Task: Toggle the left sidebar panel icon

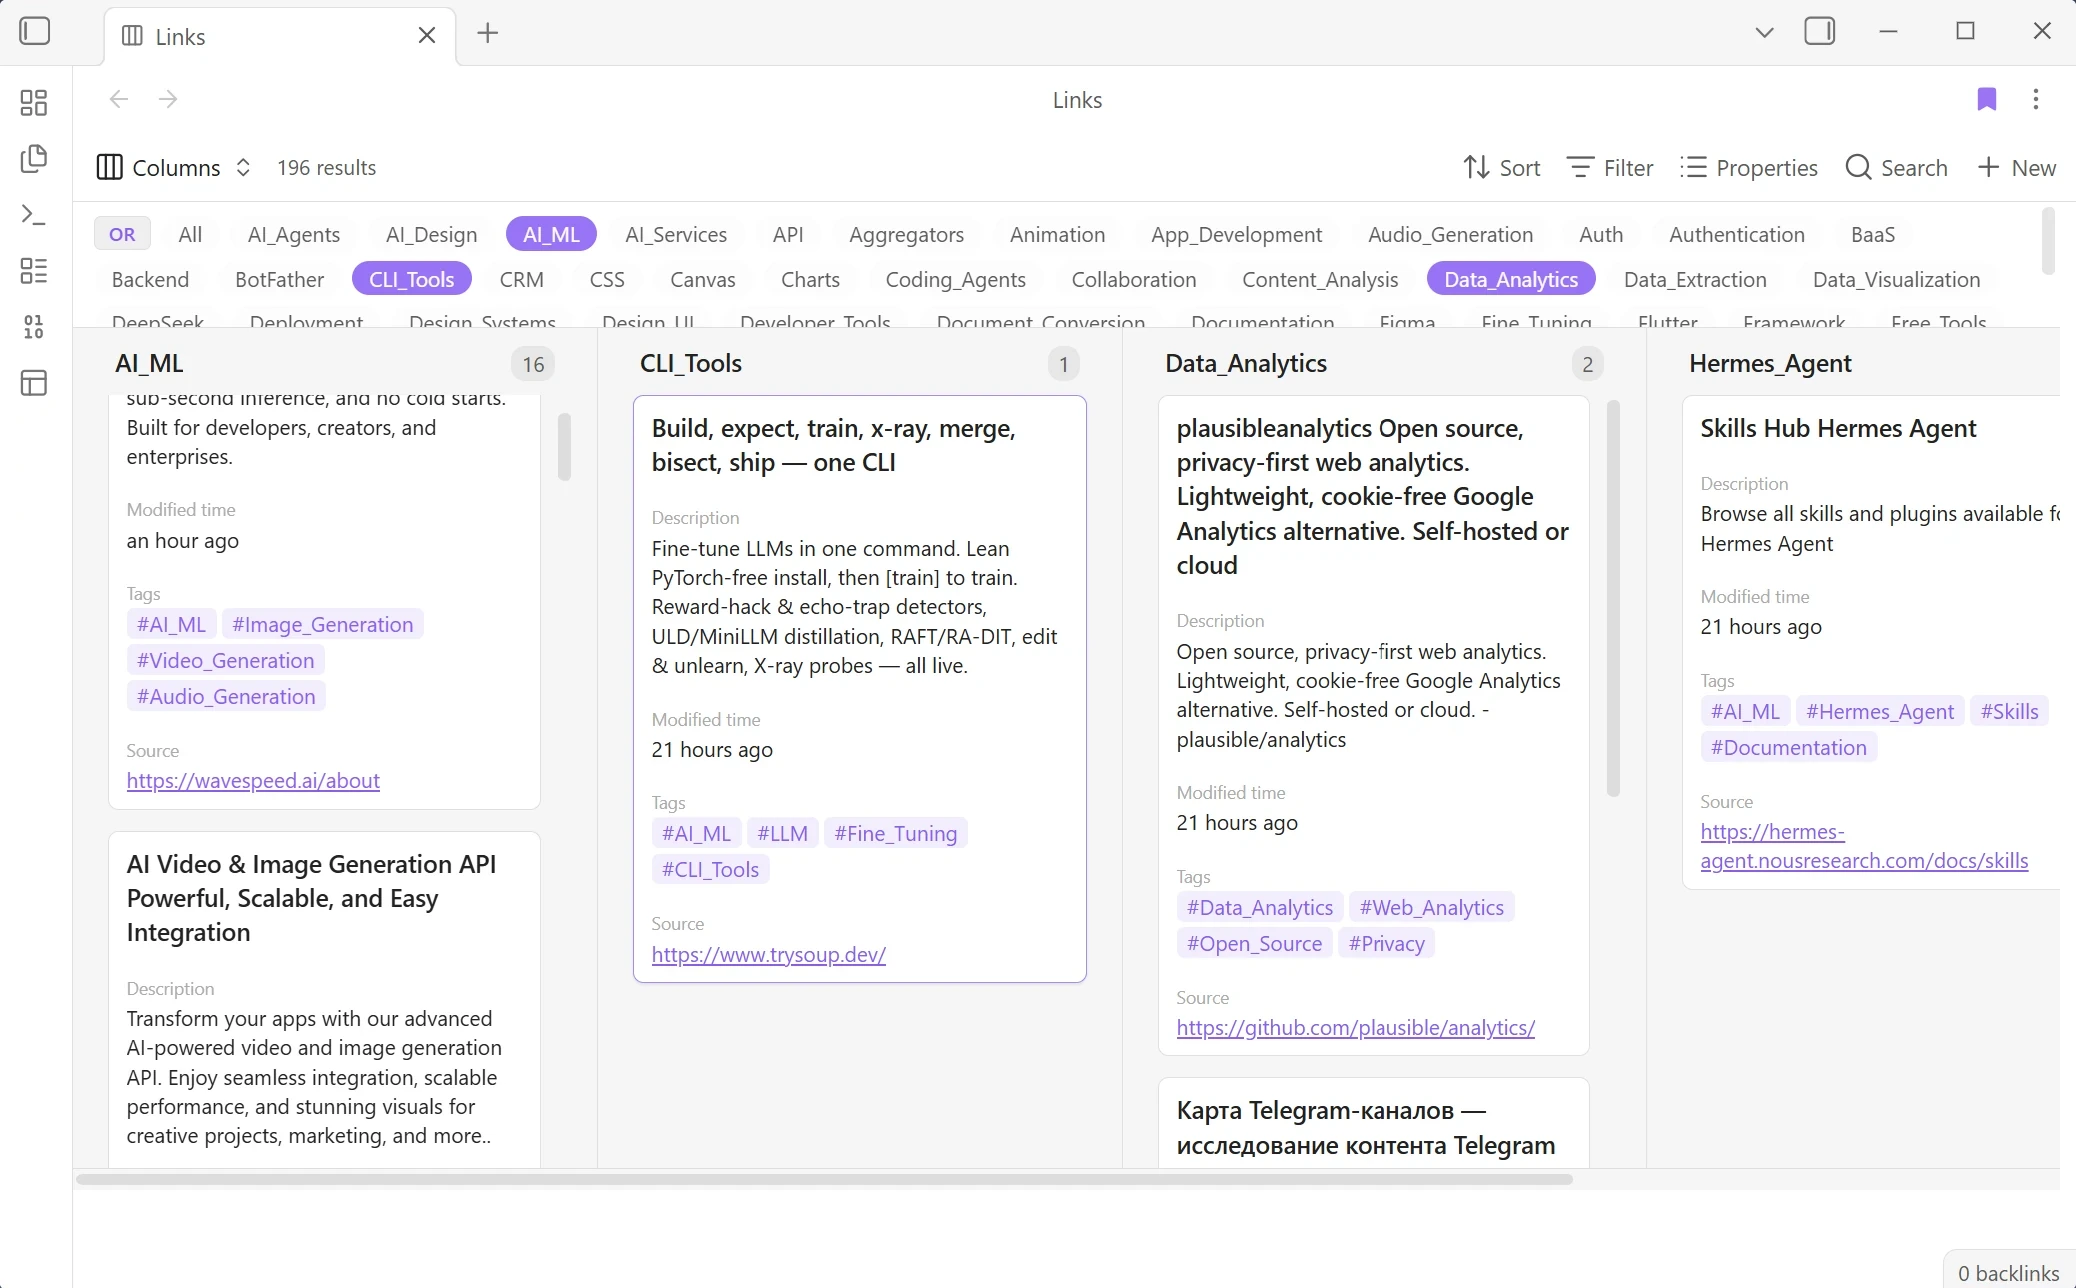Action: (x=35, y=31)
